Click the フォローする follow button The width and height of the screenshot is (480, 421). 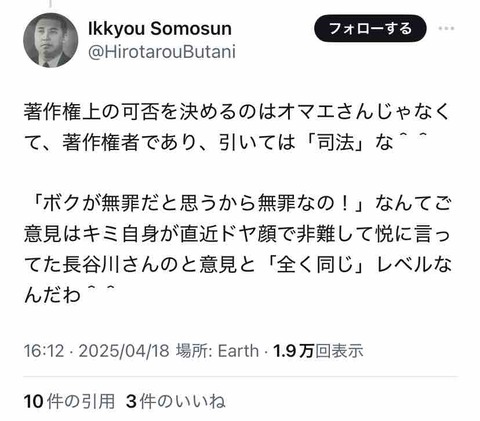pos(370,28)
